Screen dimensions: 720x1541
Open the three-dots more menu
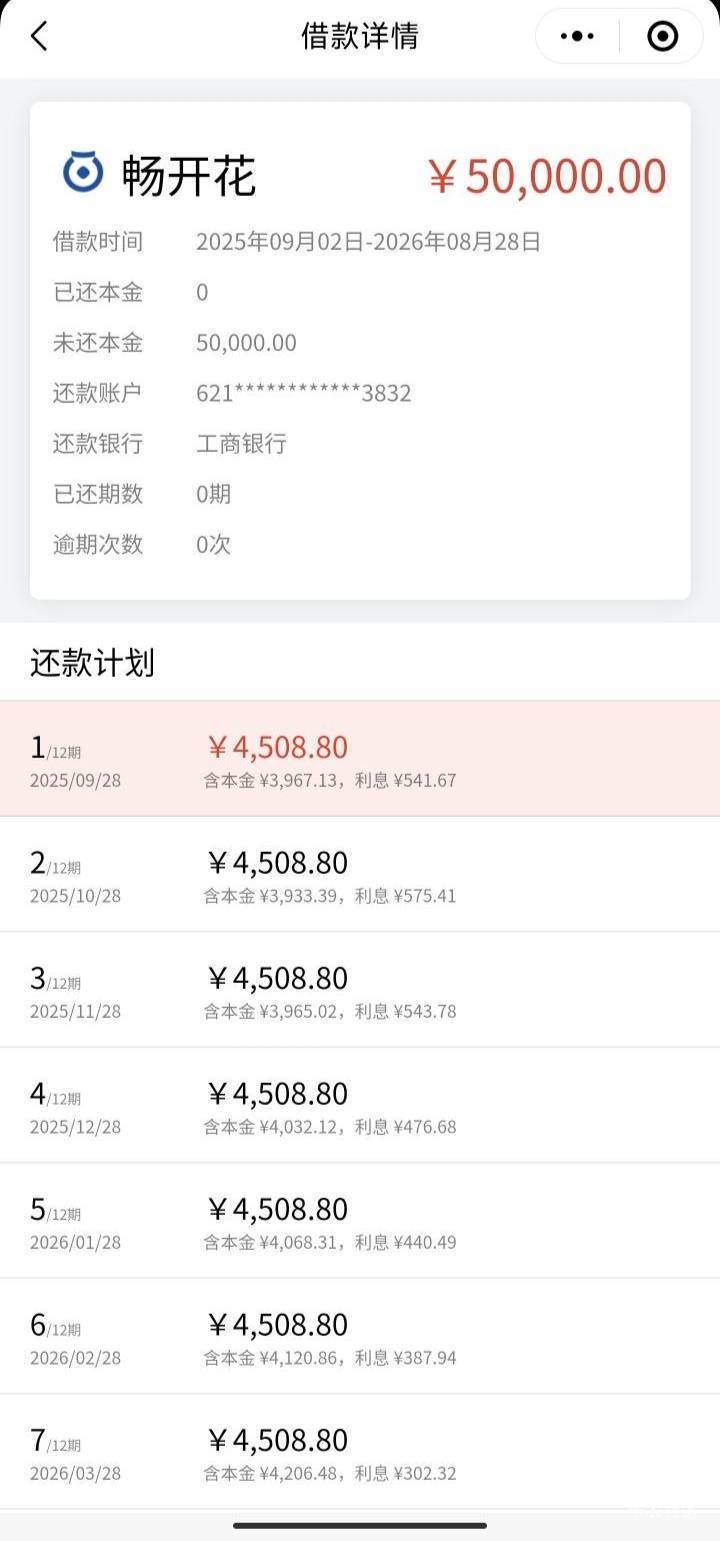tap(577, 37)
